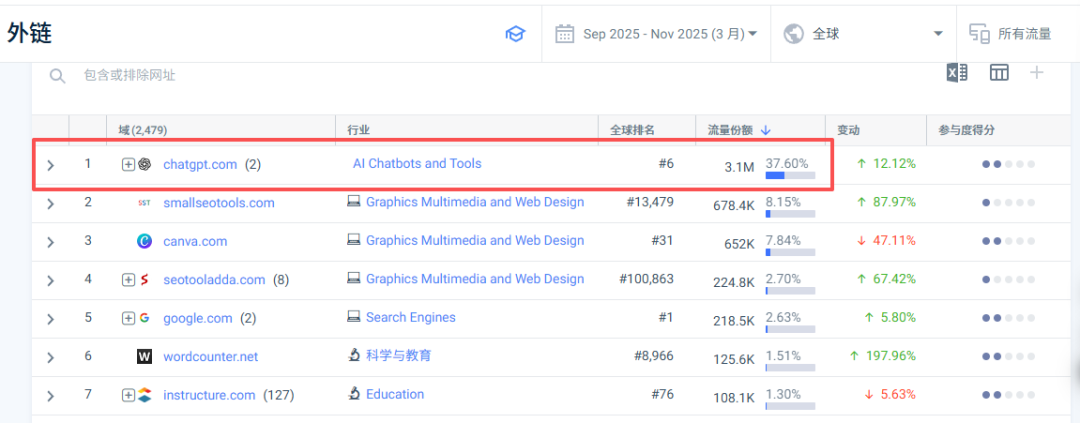Click the monitor icon in google.com row
The width and height of the screenshot is (1080, 423).
353,318
